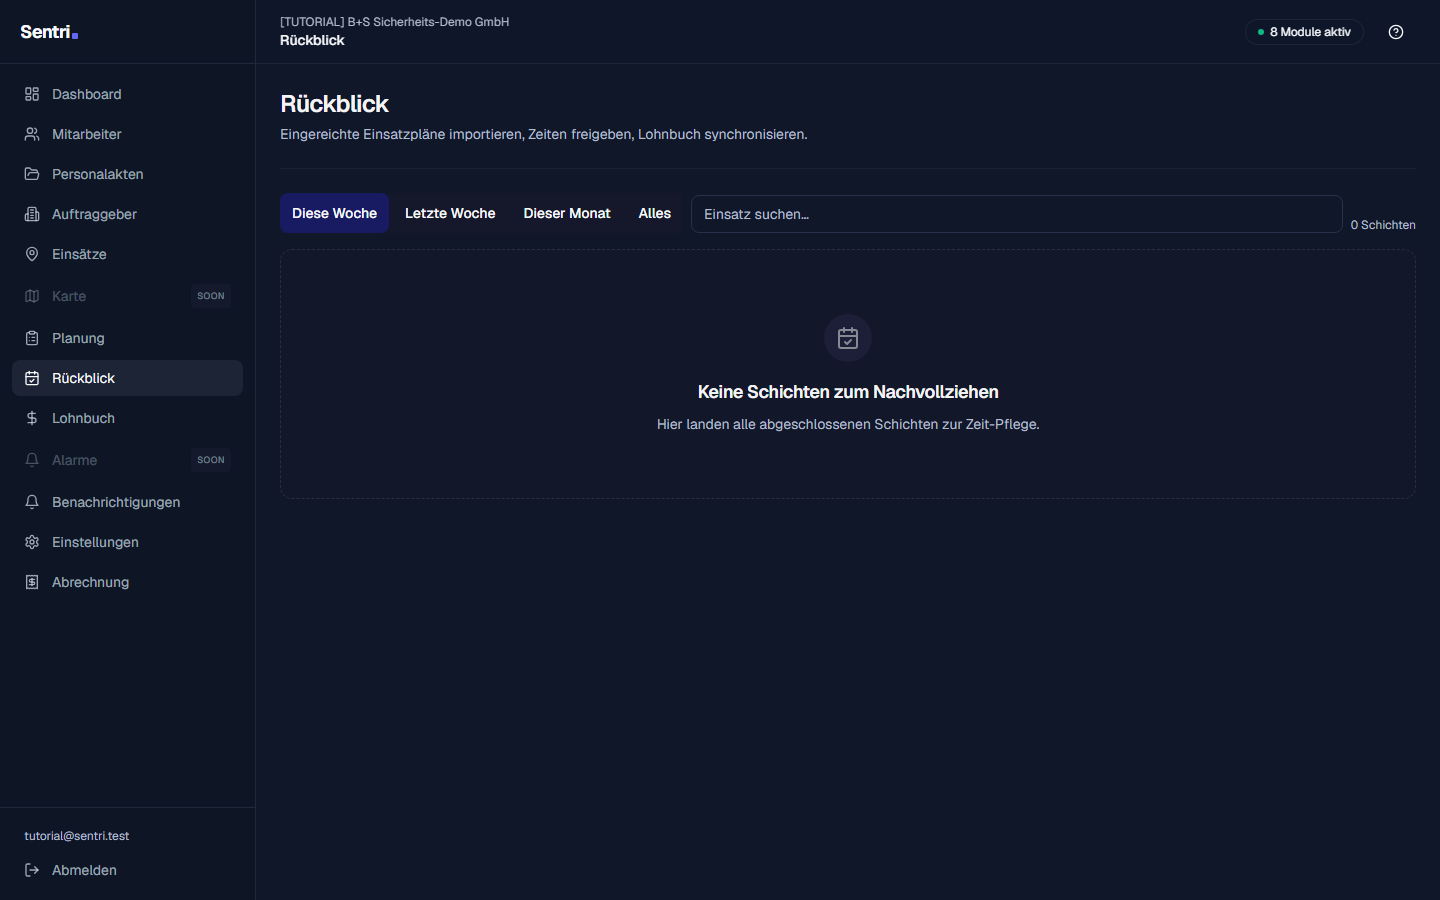Click the help question mark icon
This screenshot has width=1440, height=900.
point(1396,32)
